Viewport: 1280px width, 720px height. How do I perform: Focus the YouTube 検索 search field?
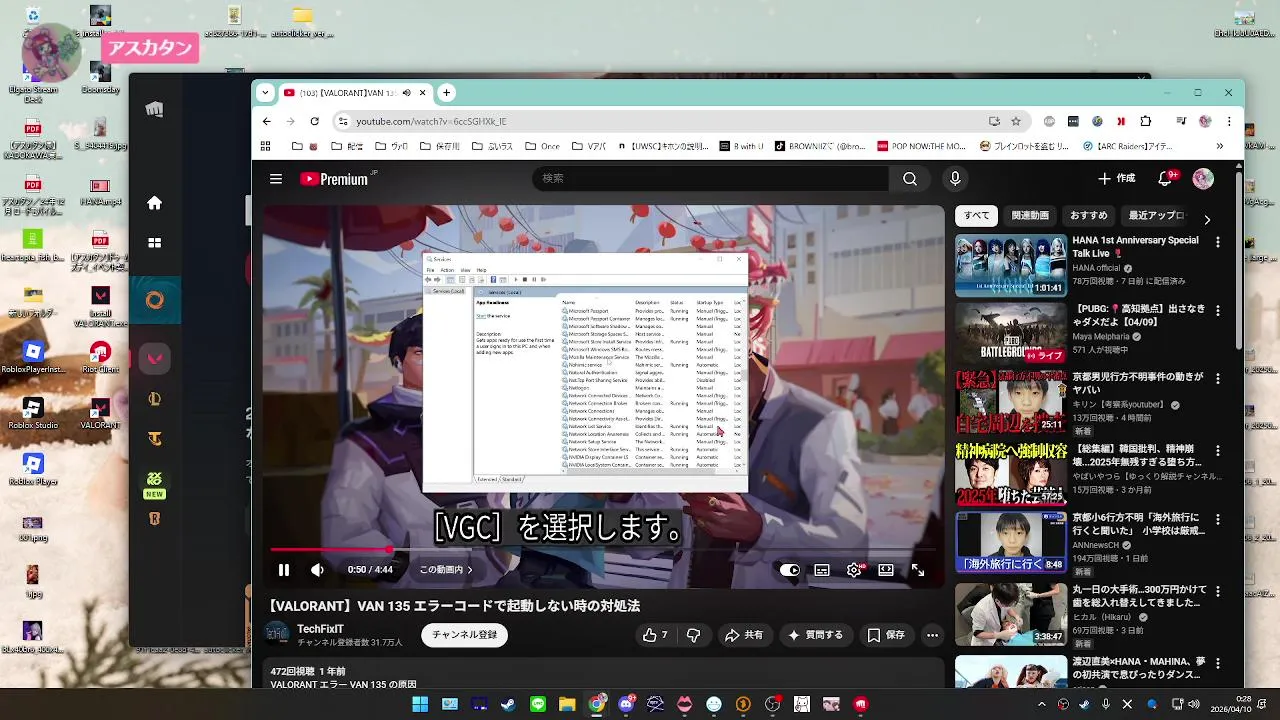712,179
